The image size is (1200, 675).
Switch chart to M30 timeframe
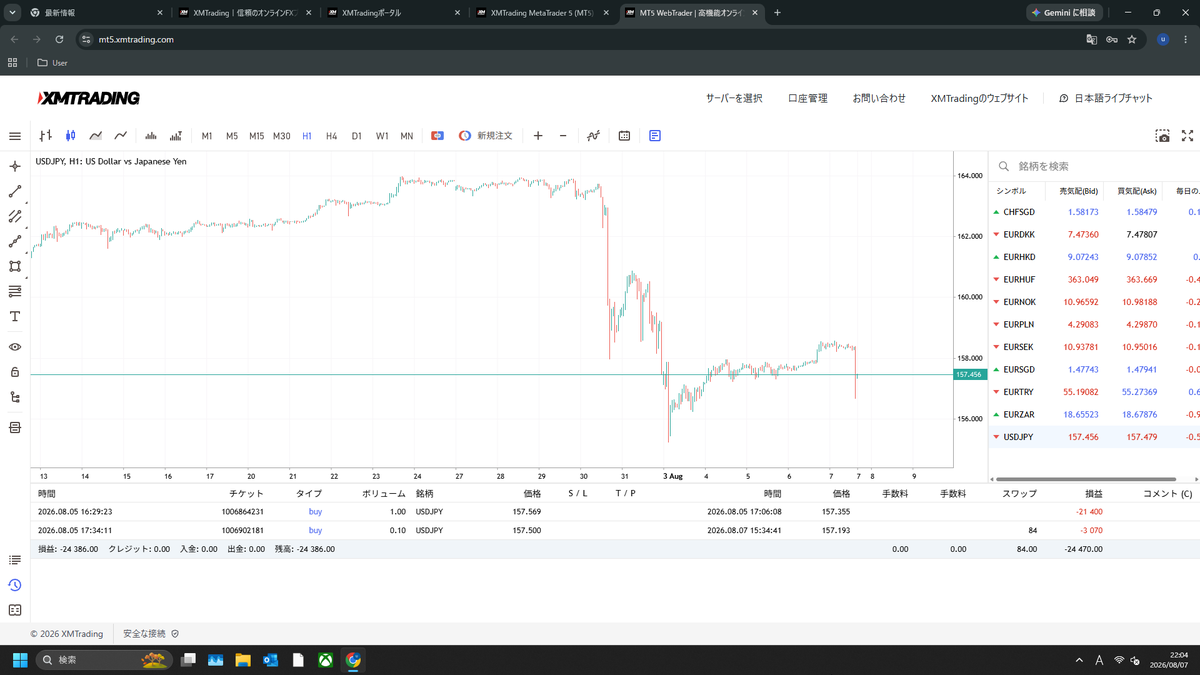(282, 136)
